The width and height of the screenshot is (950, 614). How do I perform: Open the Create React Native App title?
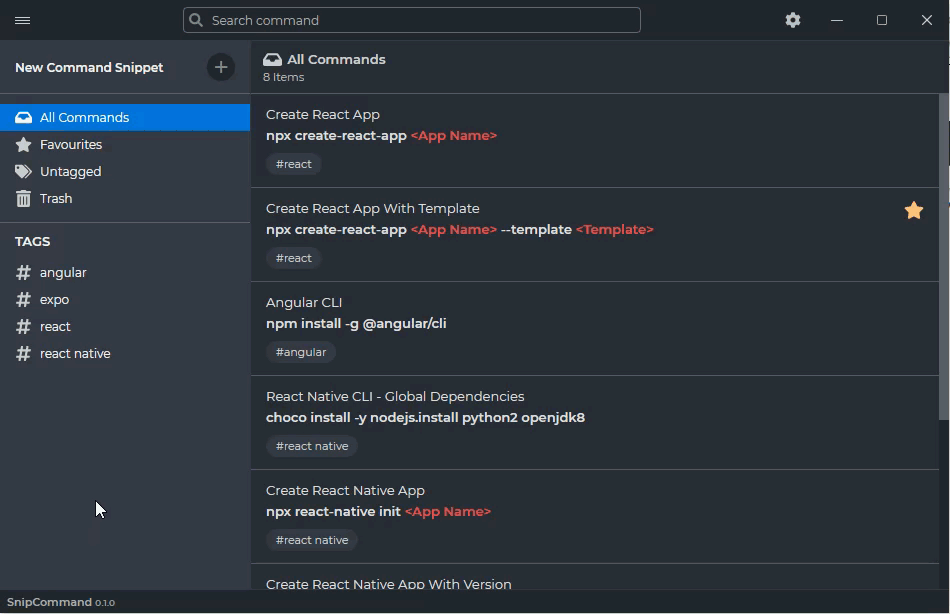pos(345,490)
